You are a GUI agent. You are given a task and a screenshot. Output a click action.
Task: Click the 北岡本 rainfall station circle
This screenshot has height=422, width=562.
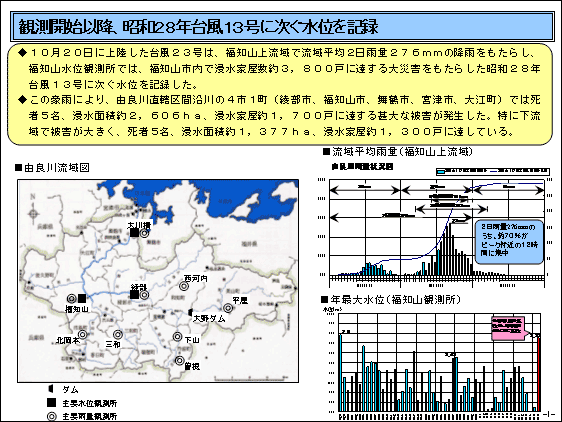click(x=82, y=335)
